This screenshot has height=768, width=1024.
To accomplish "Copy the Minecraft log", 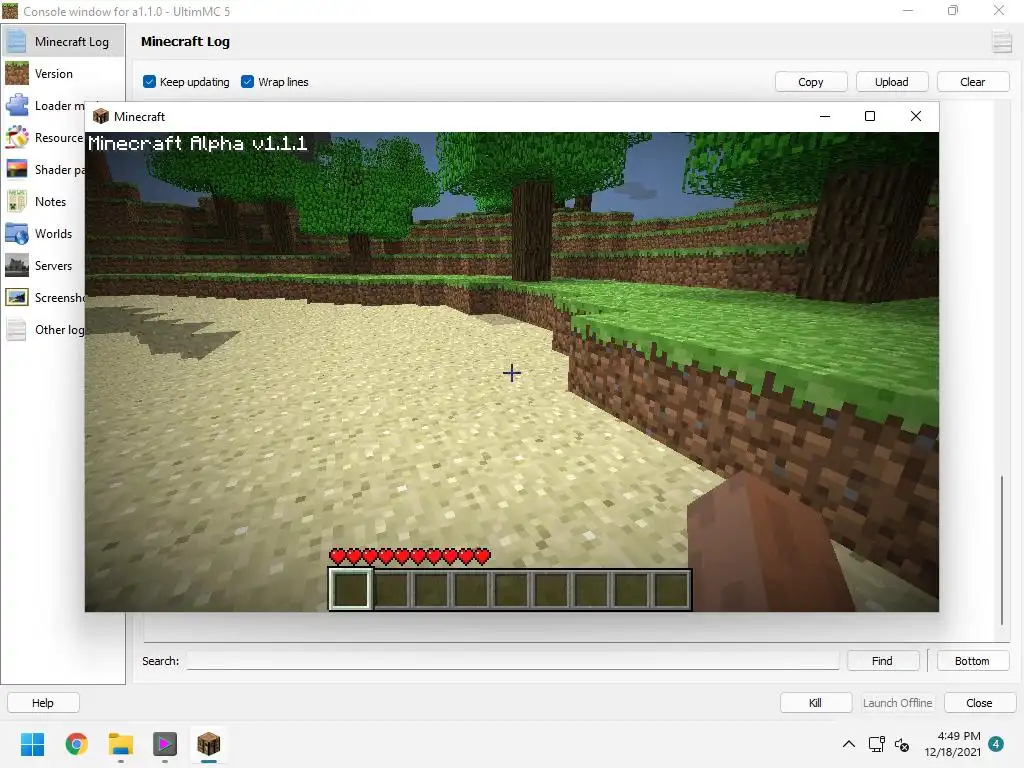I will [810, 82].
